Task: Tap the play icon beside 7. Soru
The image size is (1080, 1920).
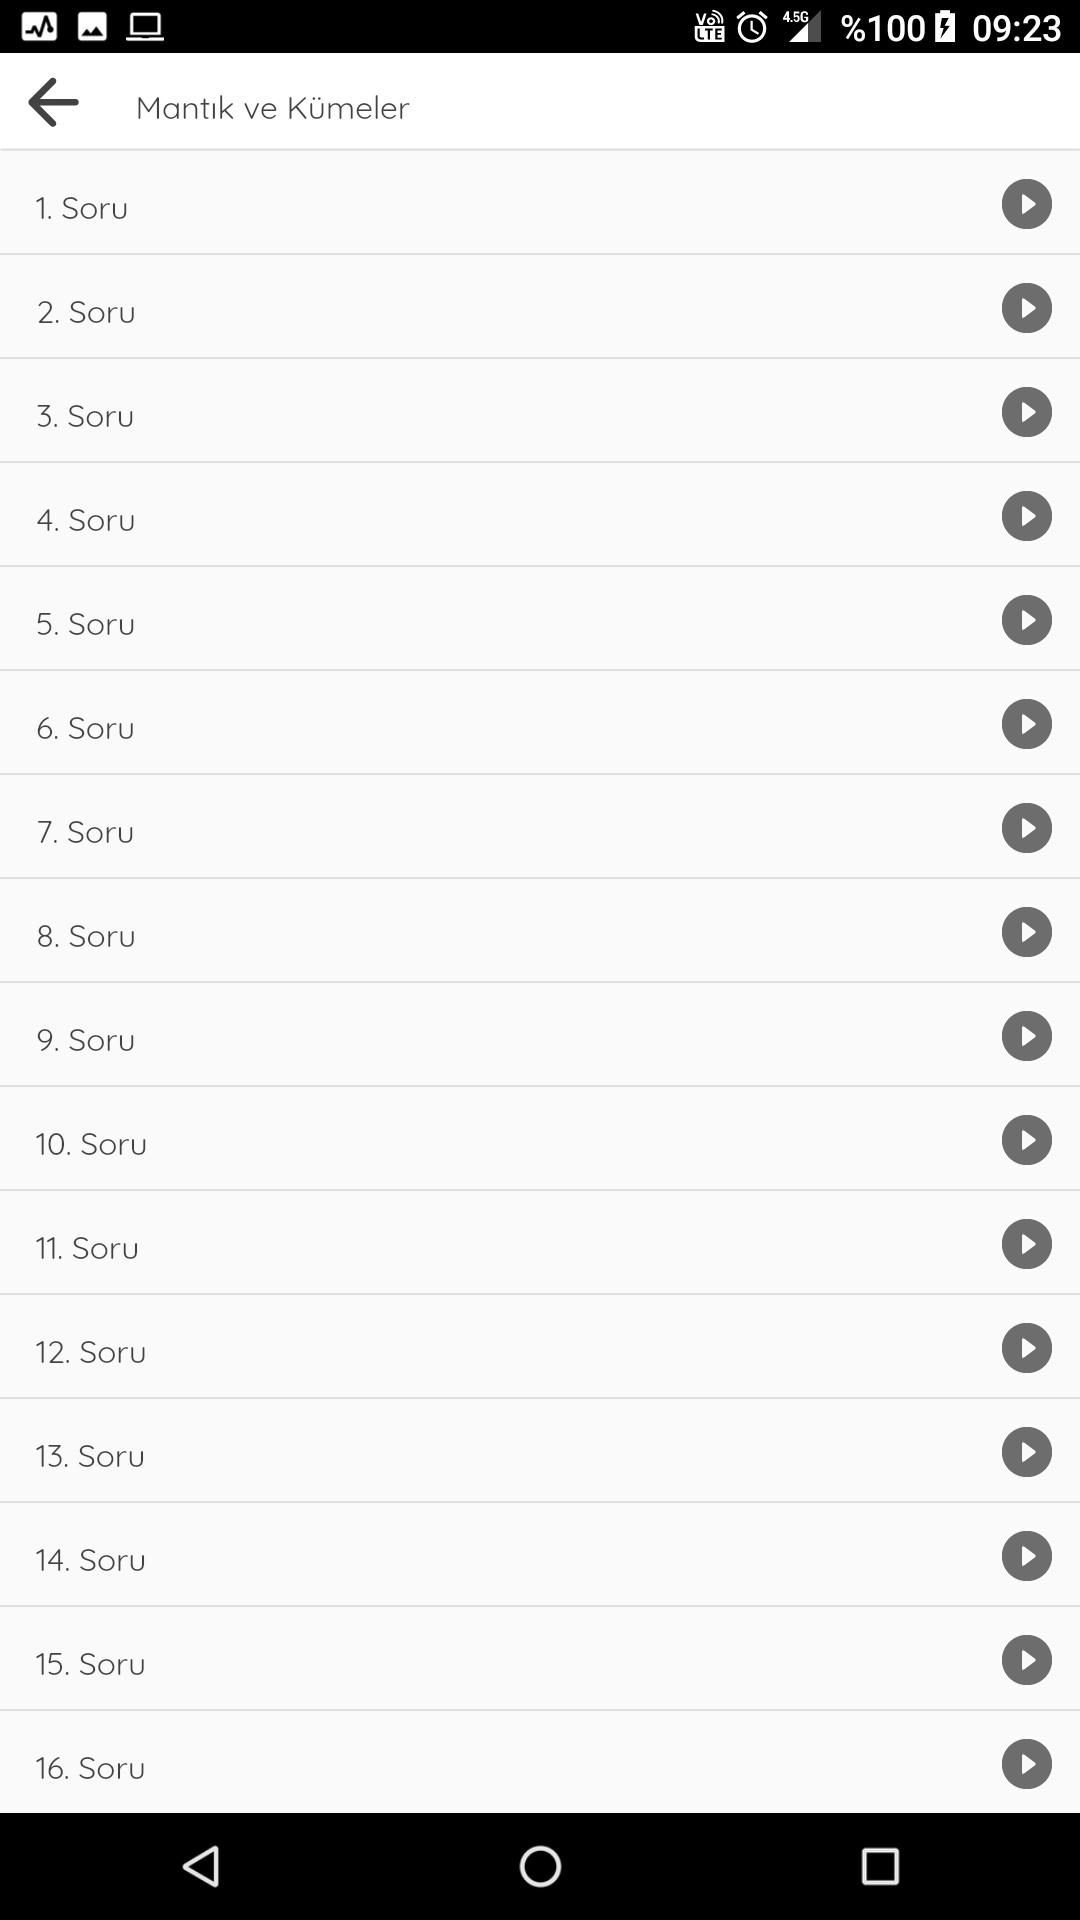Action: [x=1027, y=828]
